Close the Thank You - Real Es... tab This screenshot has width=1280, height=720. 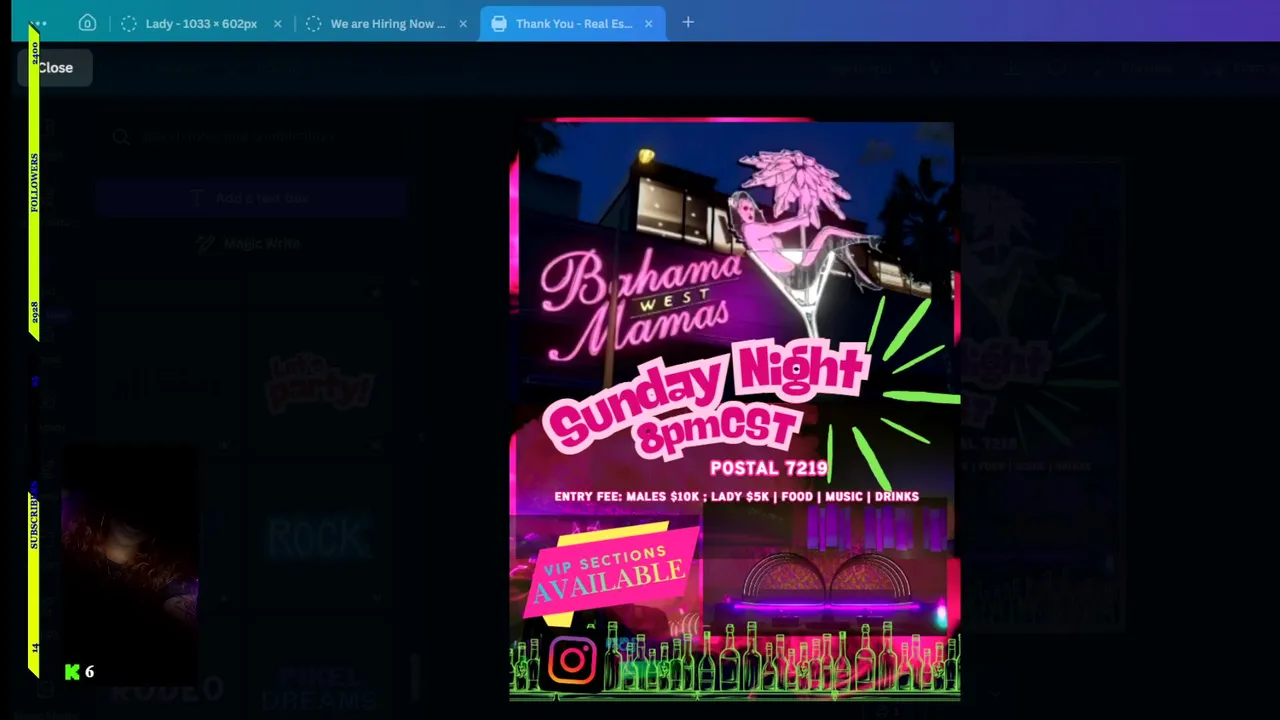pos(649,23)
